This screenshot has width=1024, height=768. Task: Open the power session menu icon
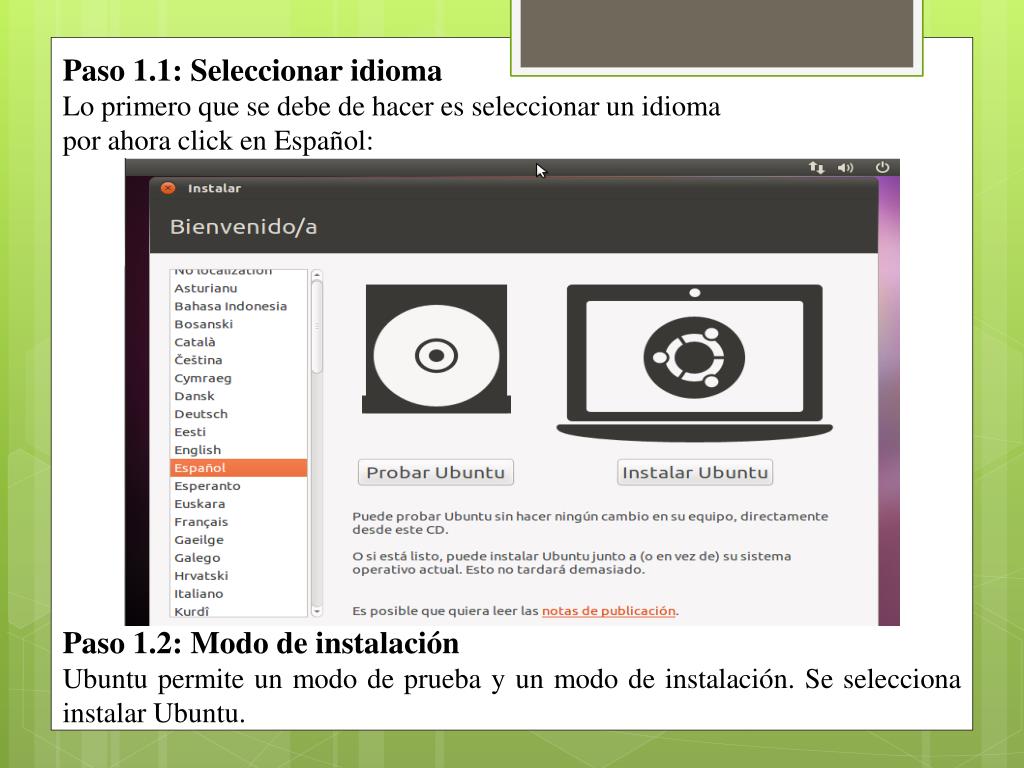click(882, 167)
